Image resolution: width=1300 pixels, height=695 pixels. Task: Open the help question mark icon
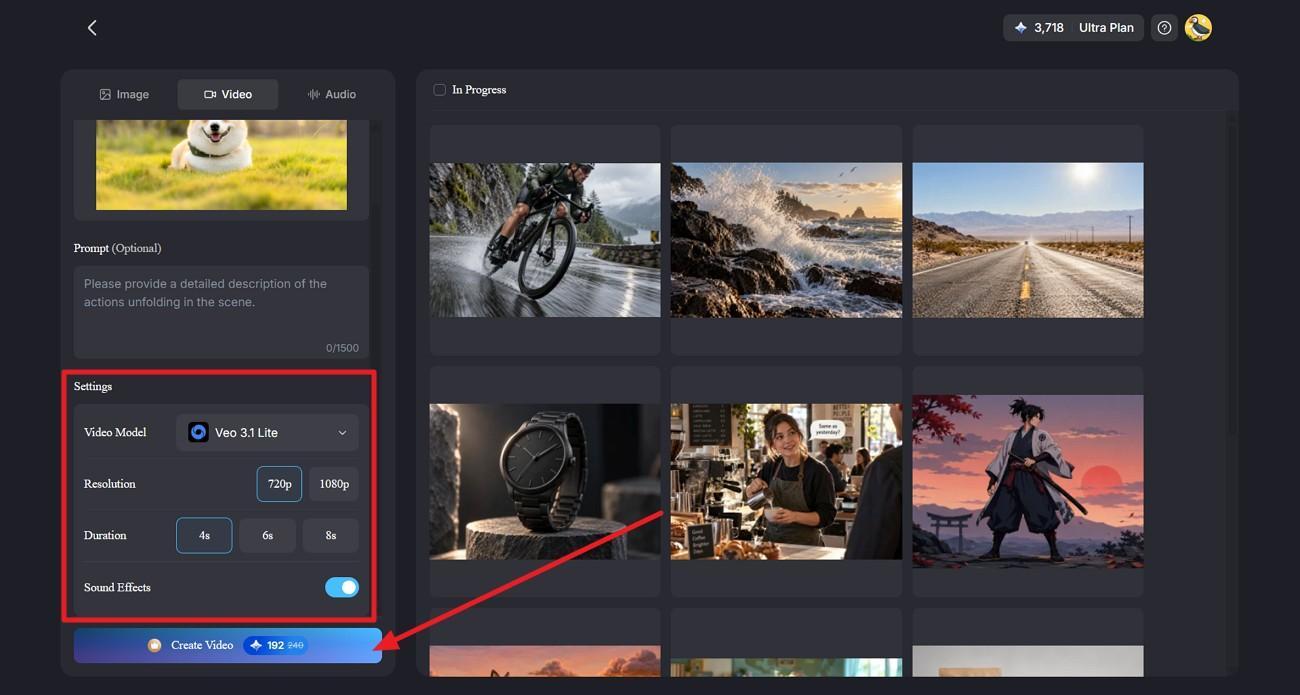click(1164, 28)
